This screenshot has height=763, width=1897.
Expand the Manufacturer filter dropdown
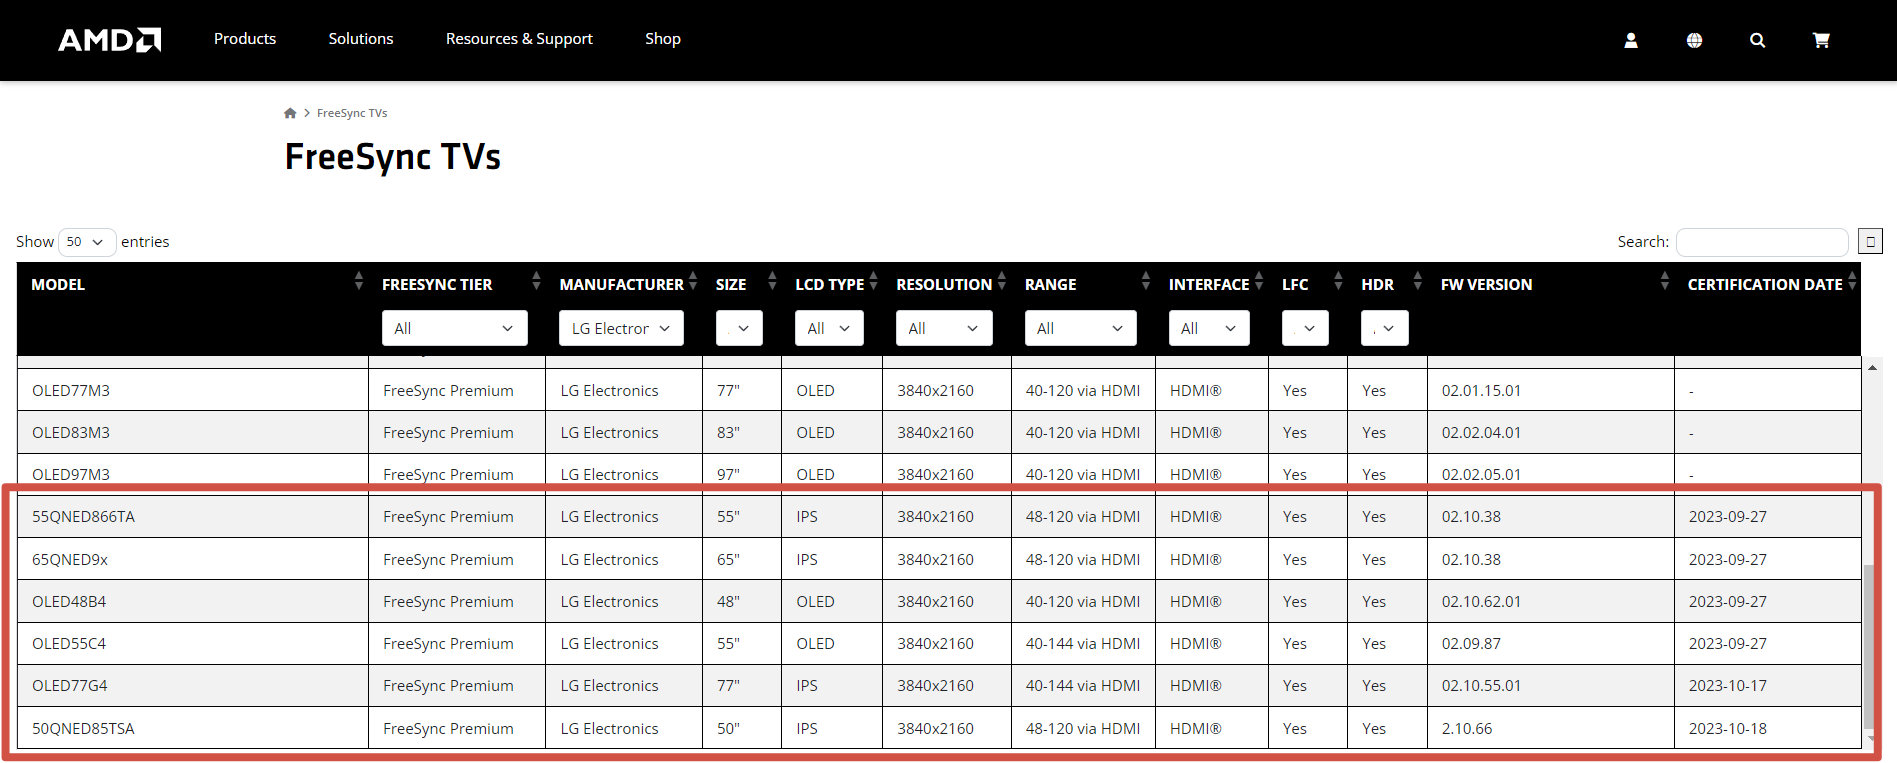click(x=620, y=328)
